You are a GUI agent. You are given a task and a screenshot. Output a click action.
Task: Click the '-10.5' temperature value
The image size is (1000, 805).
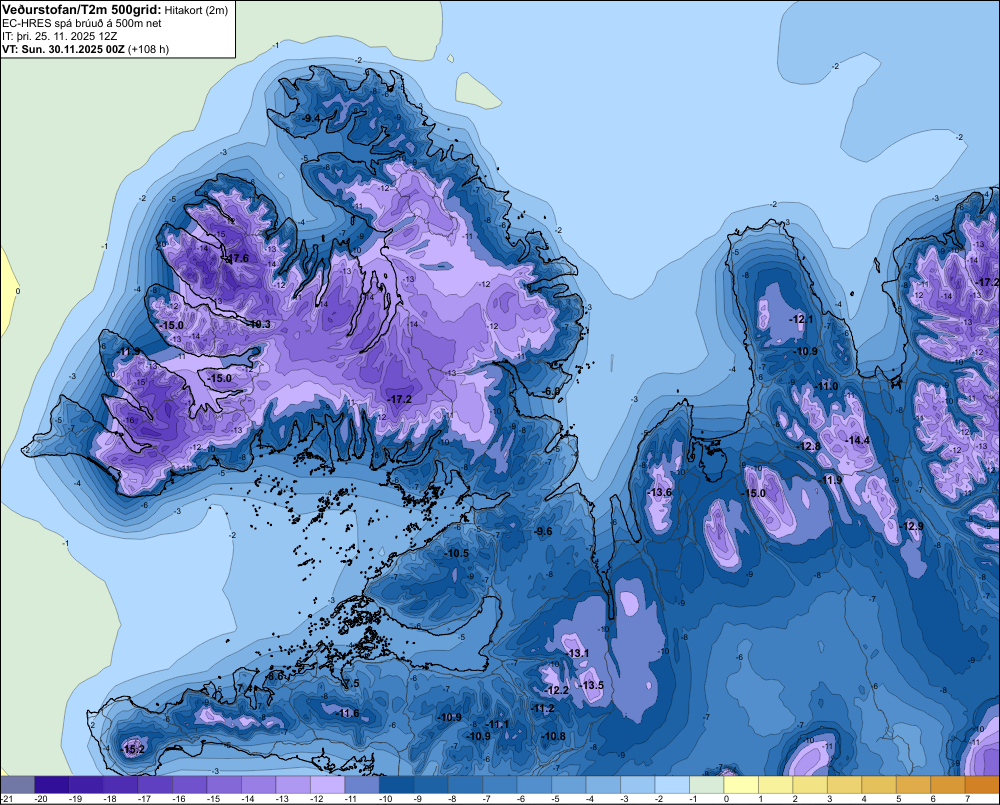pyautogui.click(x=457, y=554)
